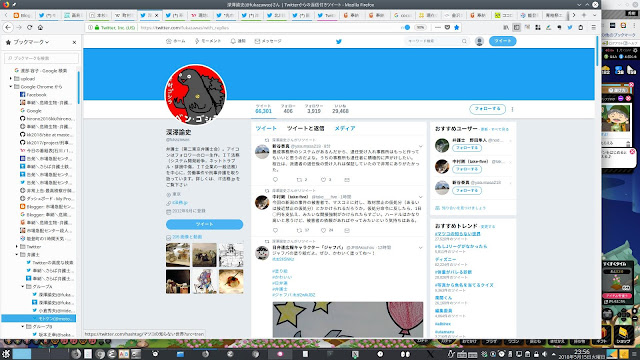Reload the current Twitter page
The image size is (640, 360).
(29, 27)
